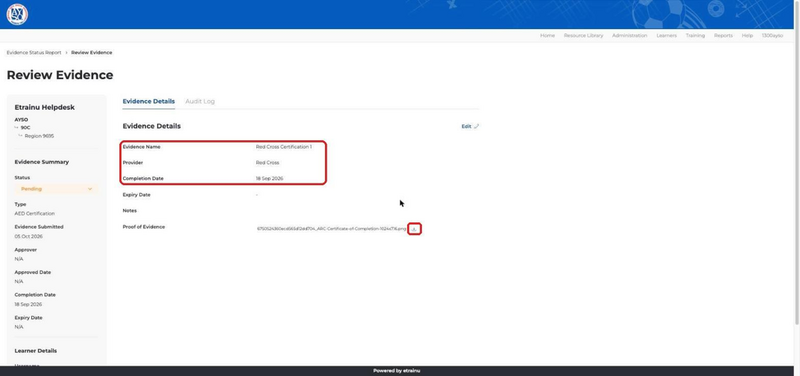Switch to the Audit Log tab
Image resolution: width=800 pixels, height=376 pixels.
point(200,102)
